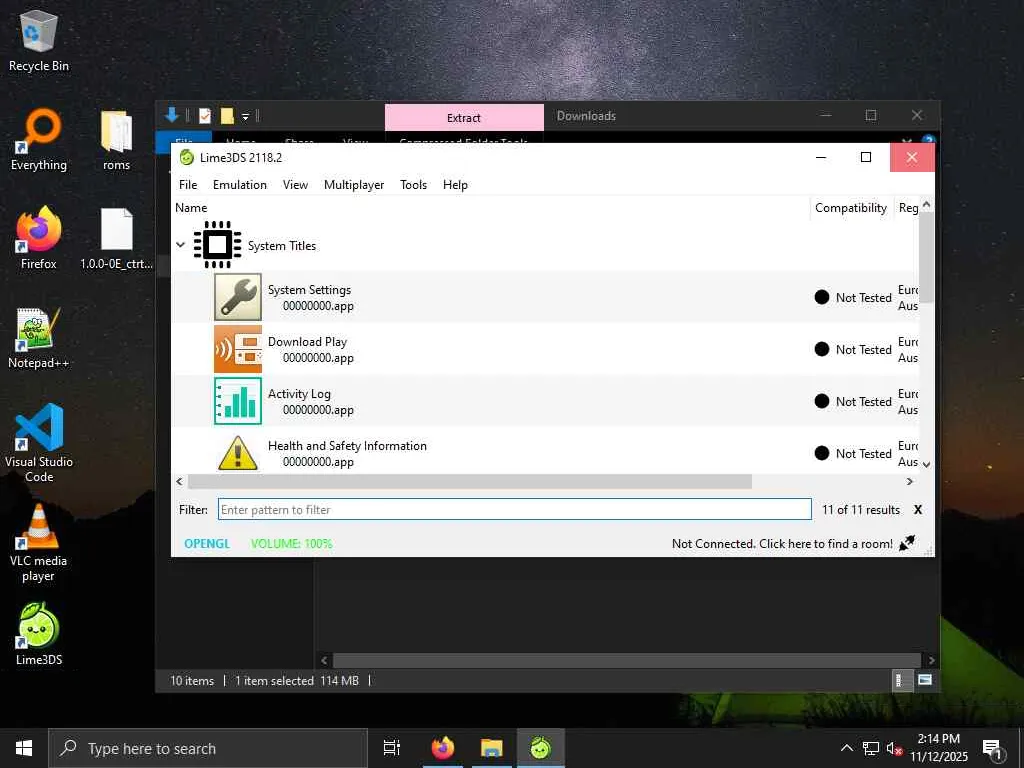Screen dimensions: 1024x768
Task: Open the notification center icon
Action: 993,749
